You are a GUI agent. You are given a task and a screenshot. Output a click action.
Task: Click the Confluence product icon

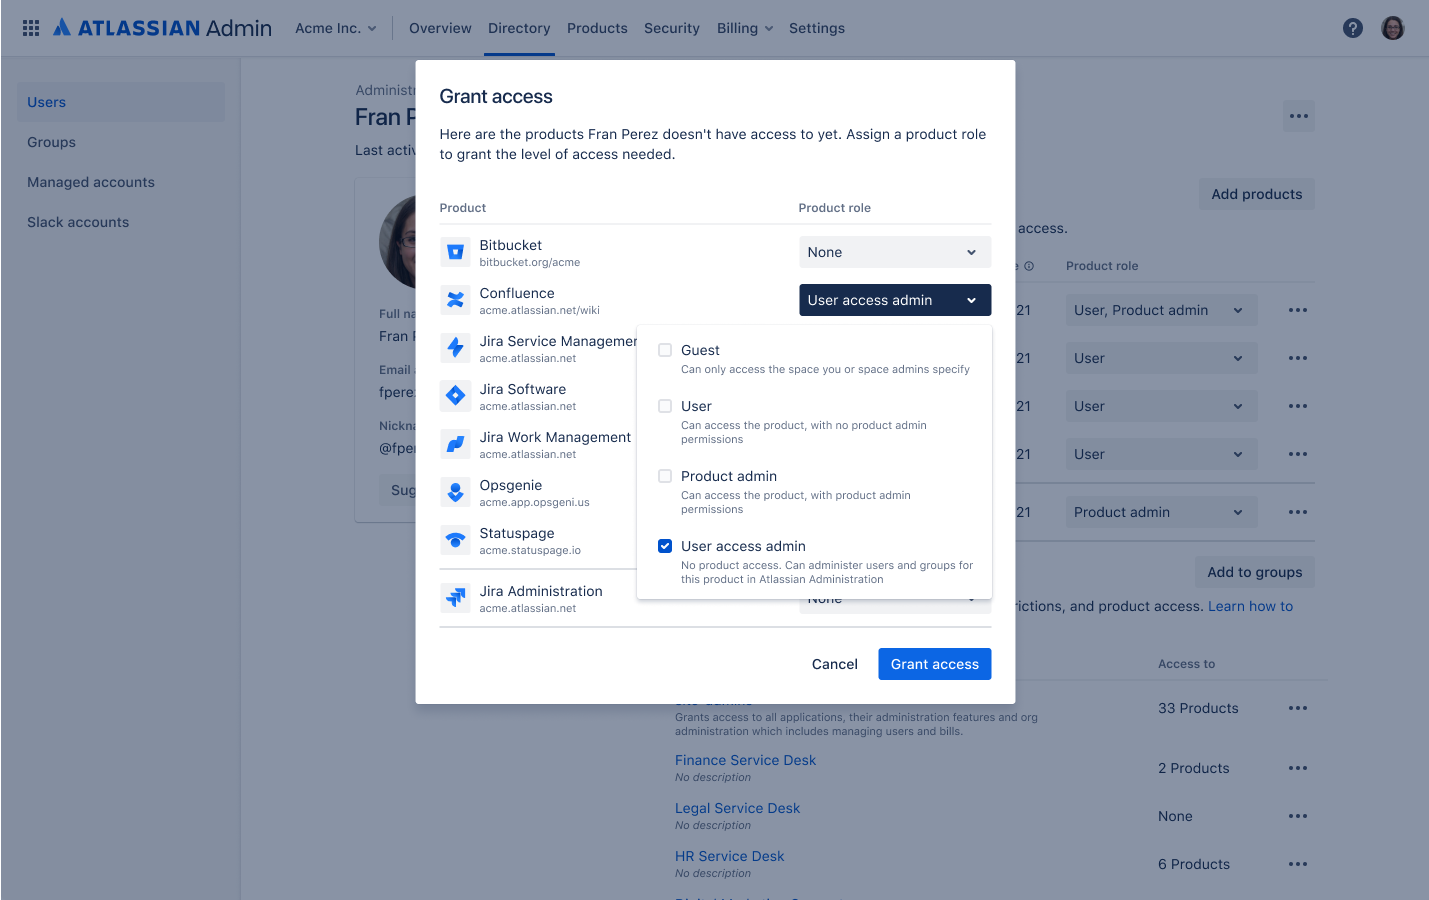pyautogui.click(x=455, y=300)
